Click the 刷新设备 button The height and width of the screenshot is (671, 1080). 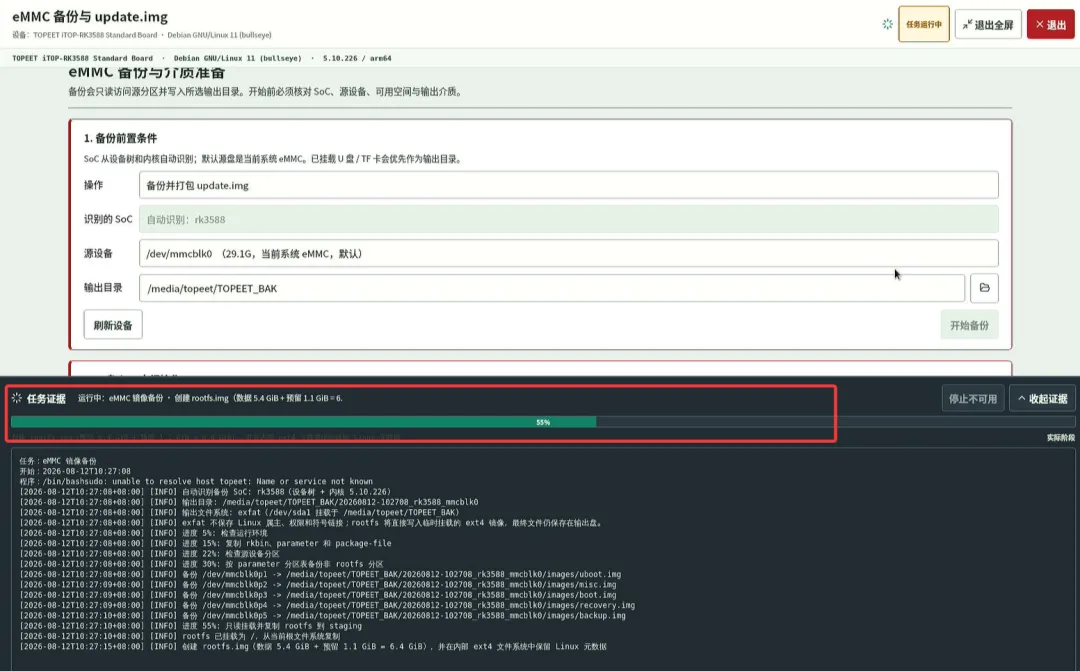click(x=113, y=325)
